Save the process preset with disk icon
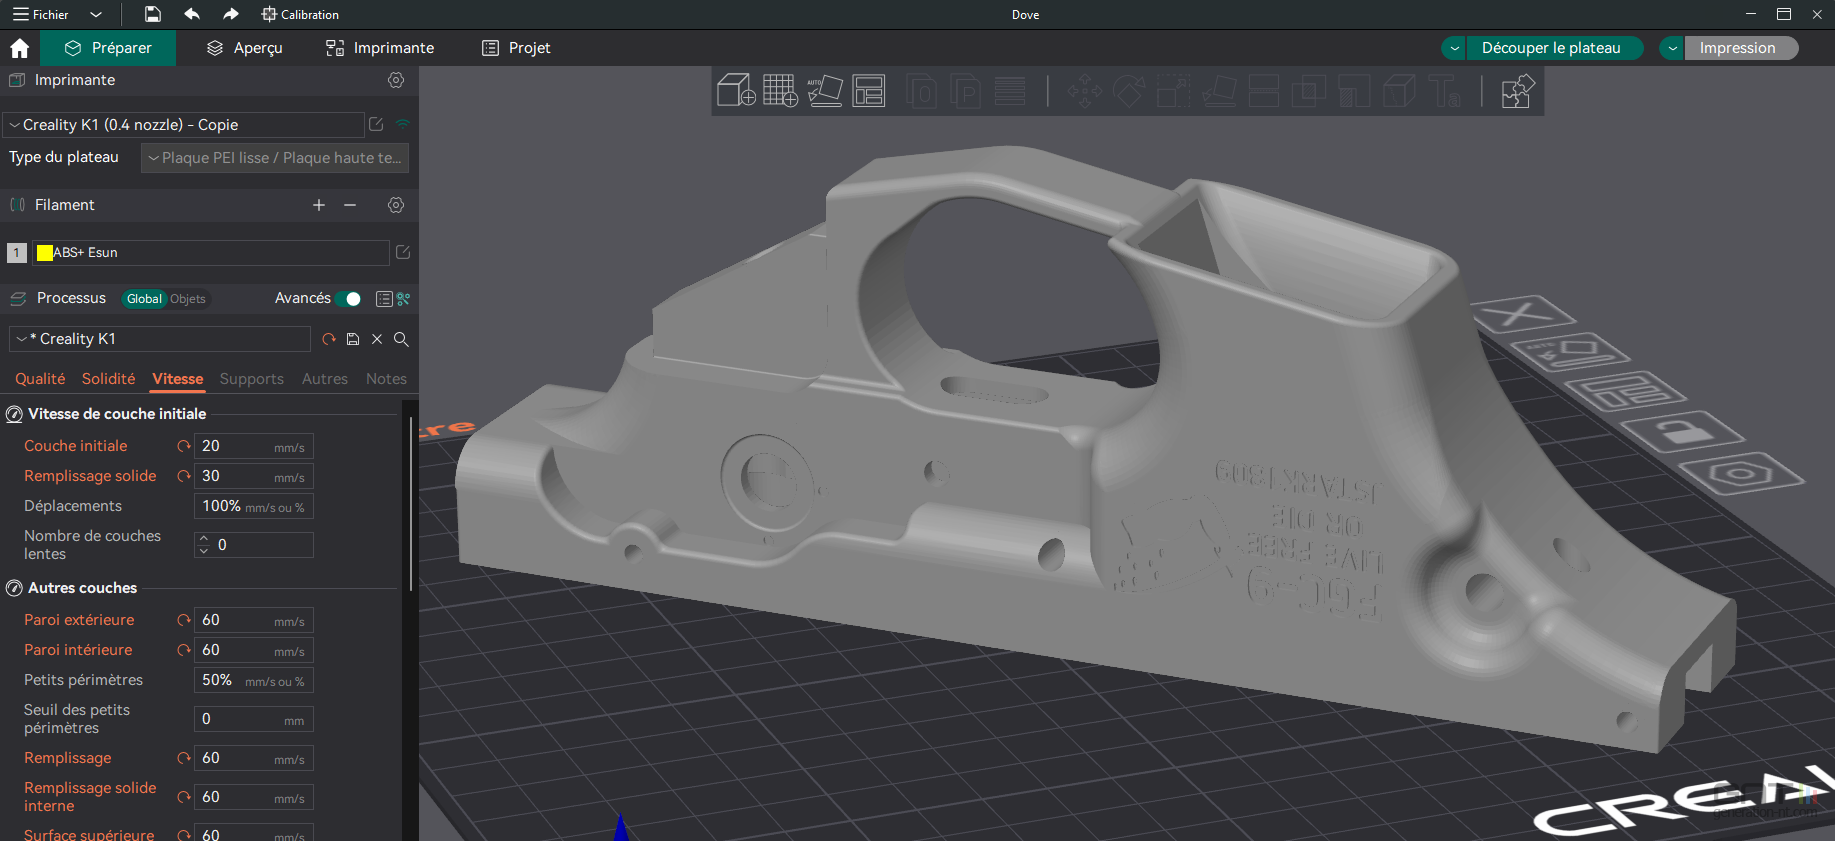This screenshot has width=1835, height=841. [x=353, y=339]
